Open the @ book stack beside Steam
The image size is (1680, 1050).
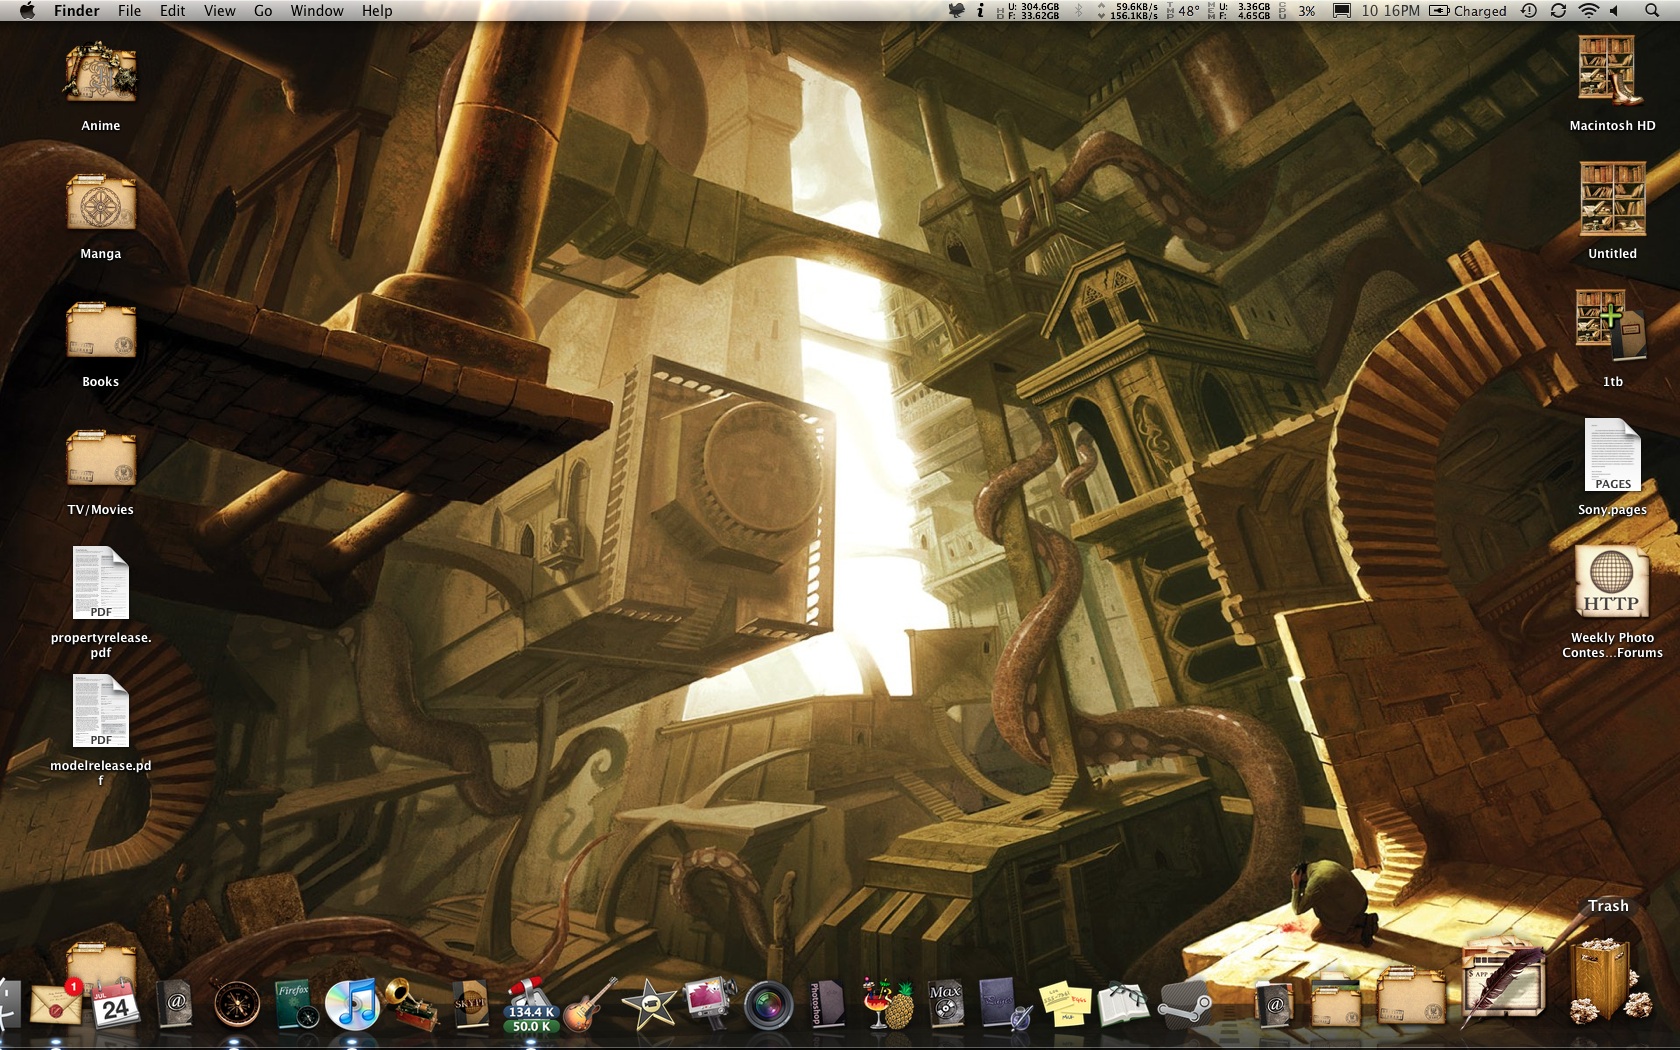[1274, 1004]
